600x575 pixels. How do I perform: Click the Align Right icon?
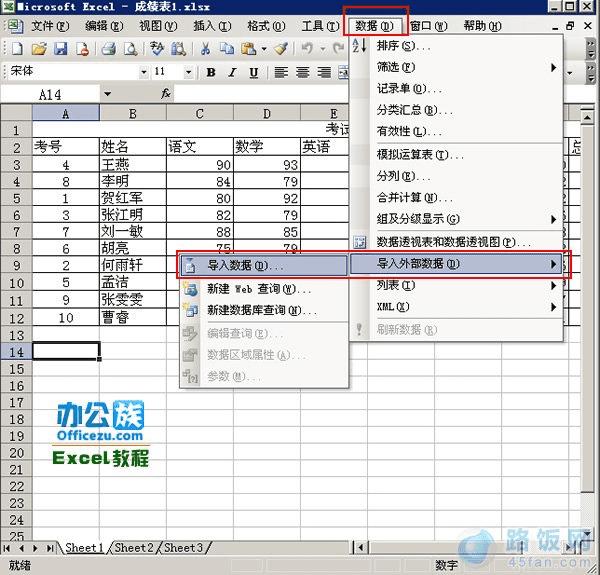pos(324,72)
